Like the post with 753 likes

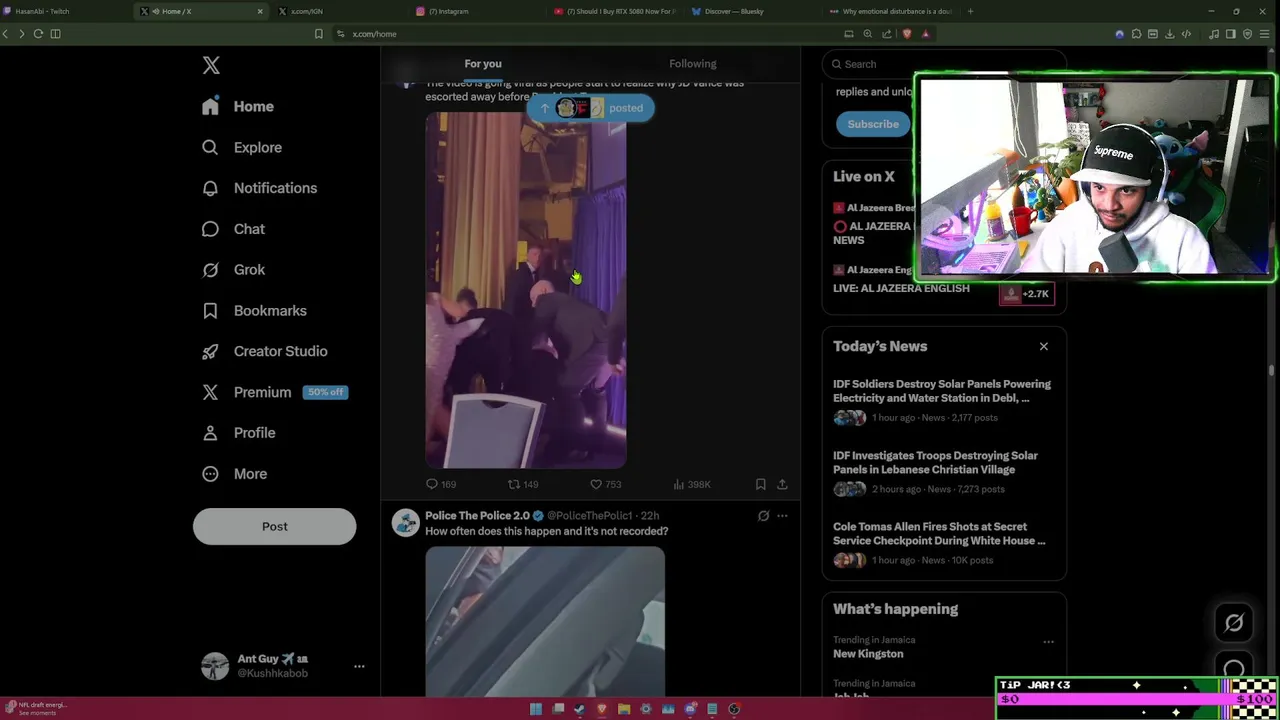click(x=606, y=484)
